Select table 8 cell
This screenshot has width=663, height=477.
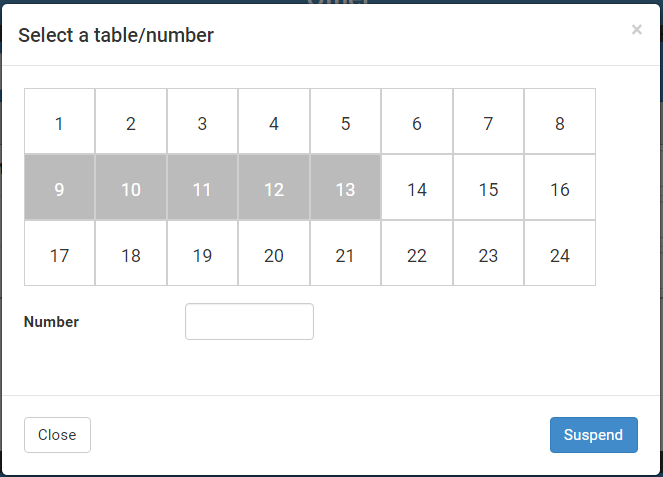click(x=560, y=124)
